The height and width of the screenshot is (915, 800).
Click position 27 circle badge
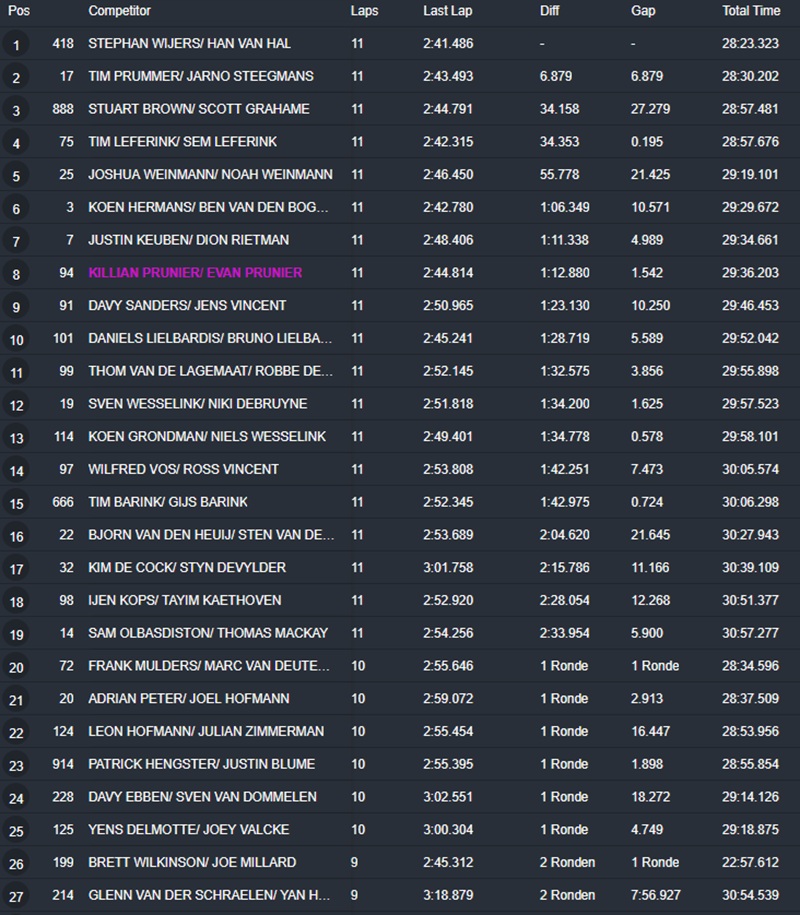16,896
